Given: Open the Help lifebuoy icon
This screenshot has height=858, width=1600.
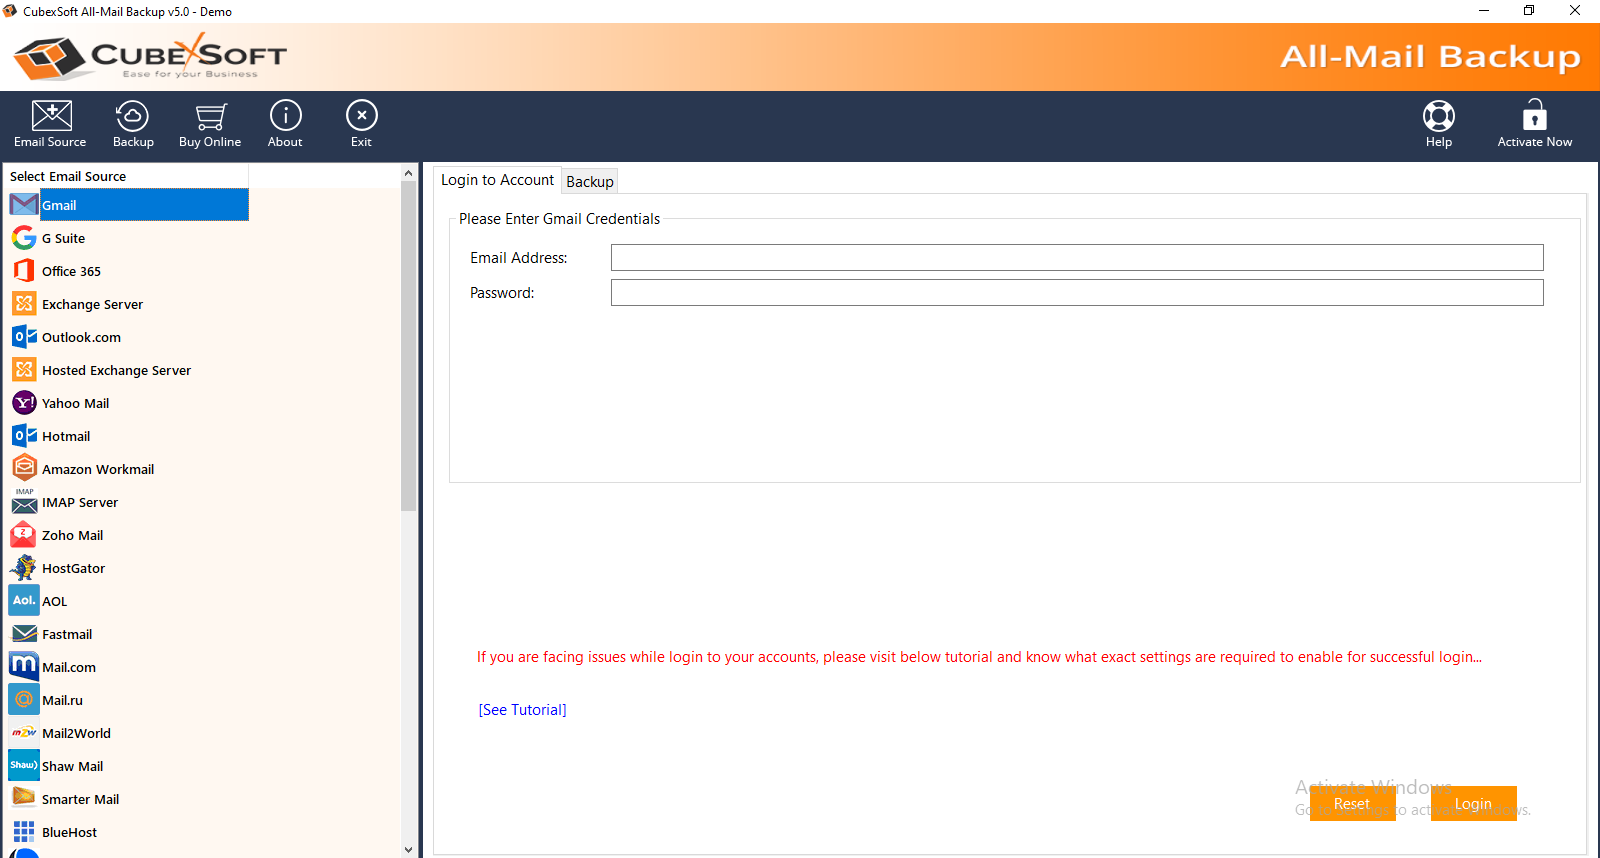Looking at the screenshot, I should [x=1439, y=116].
